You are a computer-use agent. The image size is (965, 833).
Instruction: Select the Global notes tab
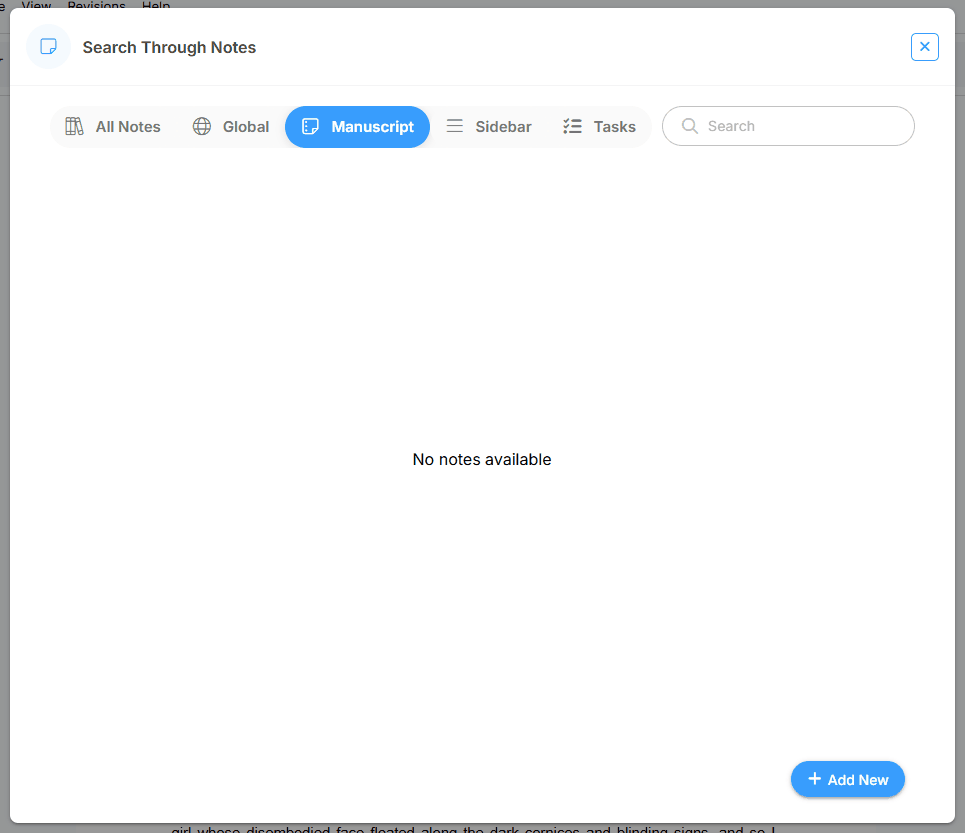pos(245,127)
